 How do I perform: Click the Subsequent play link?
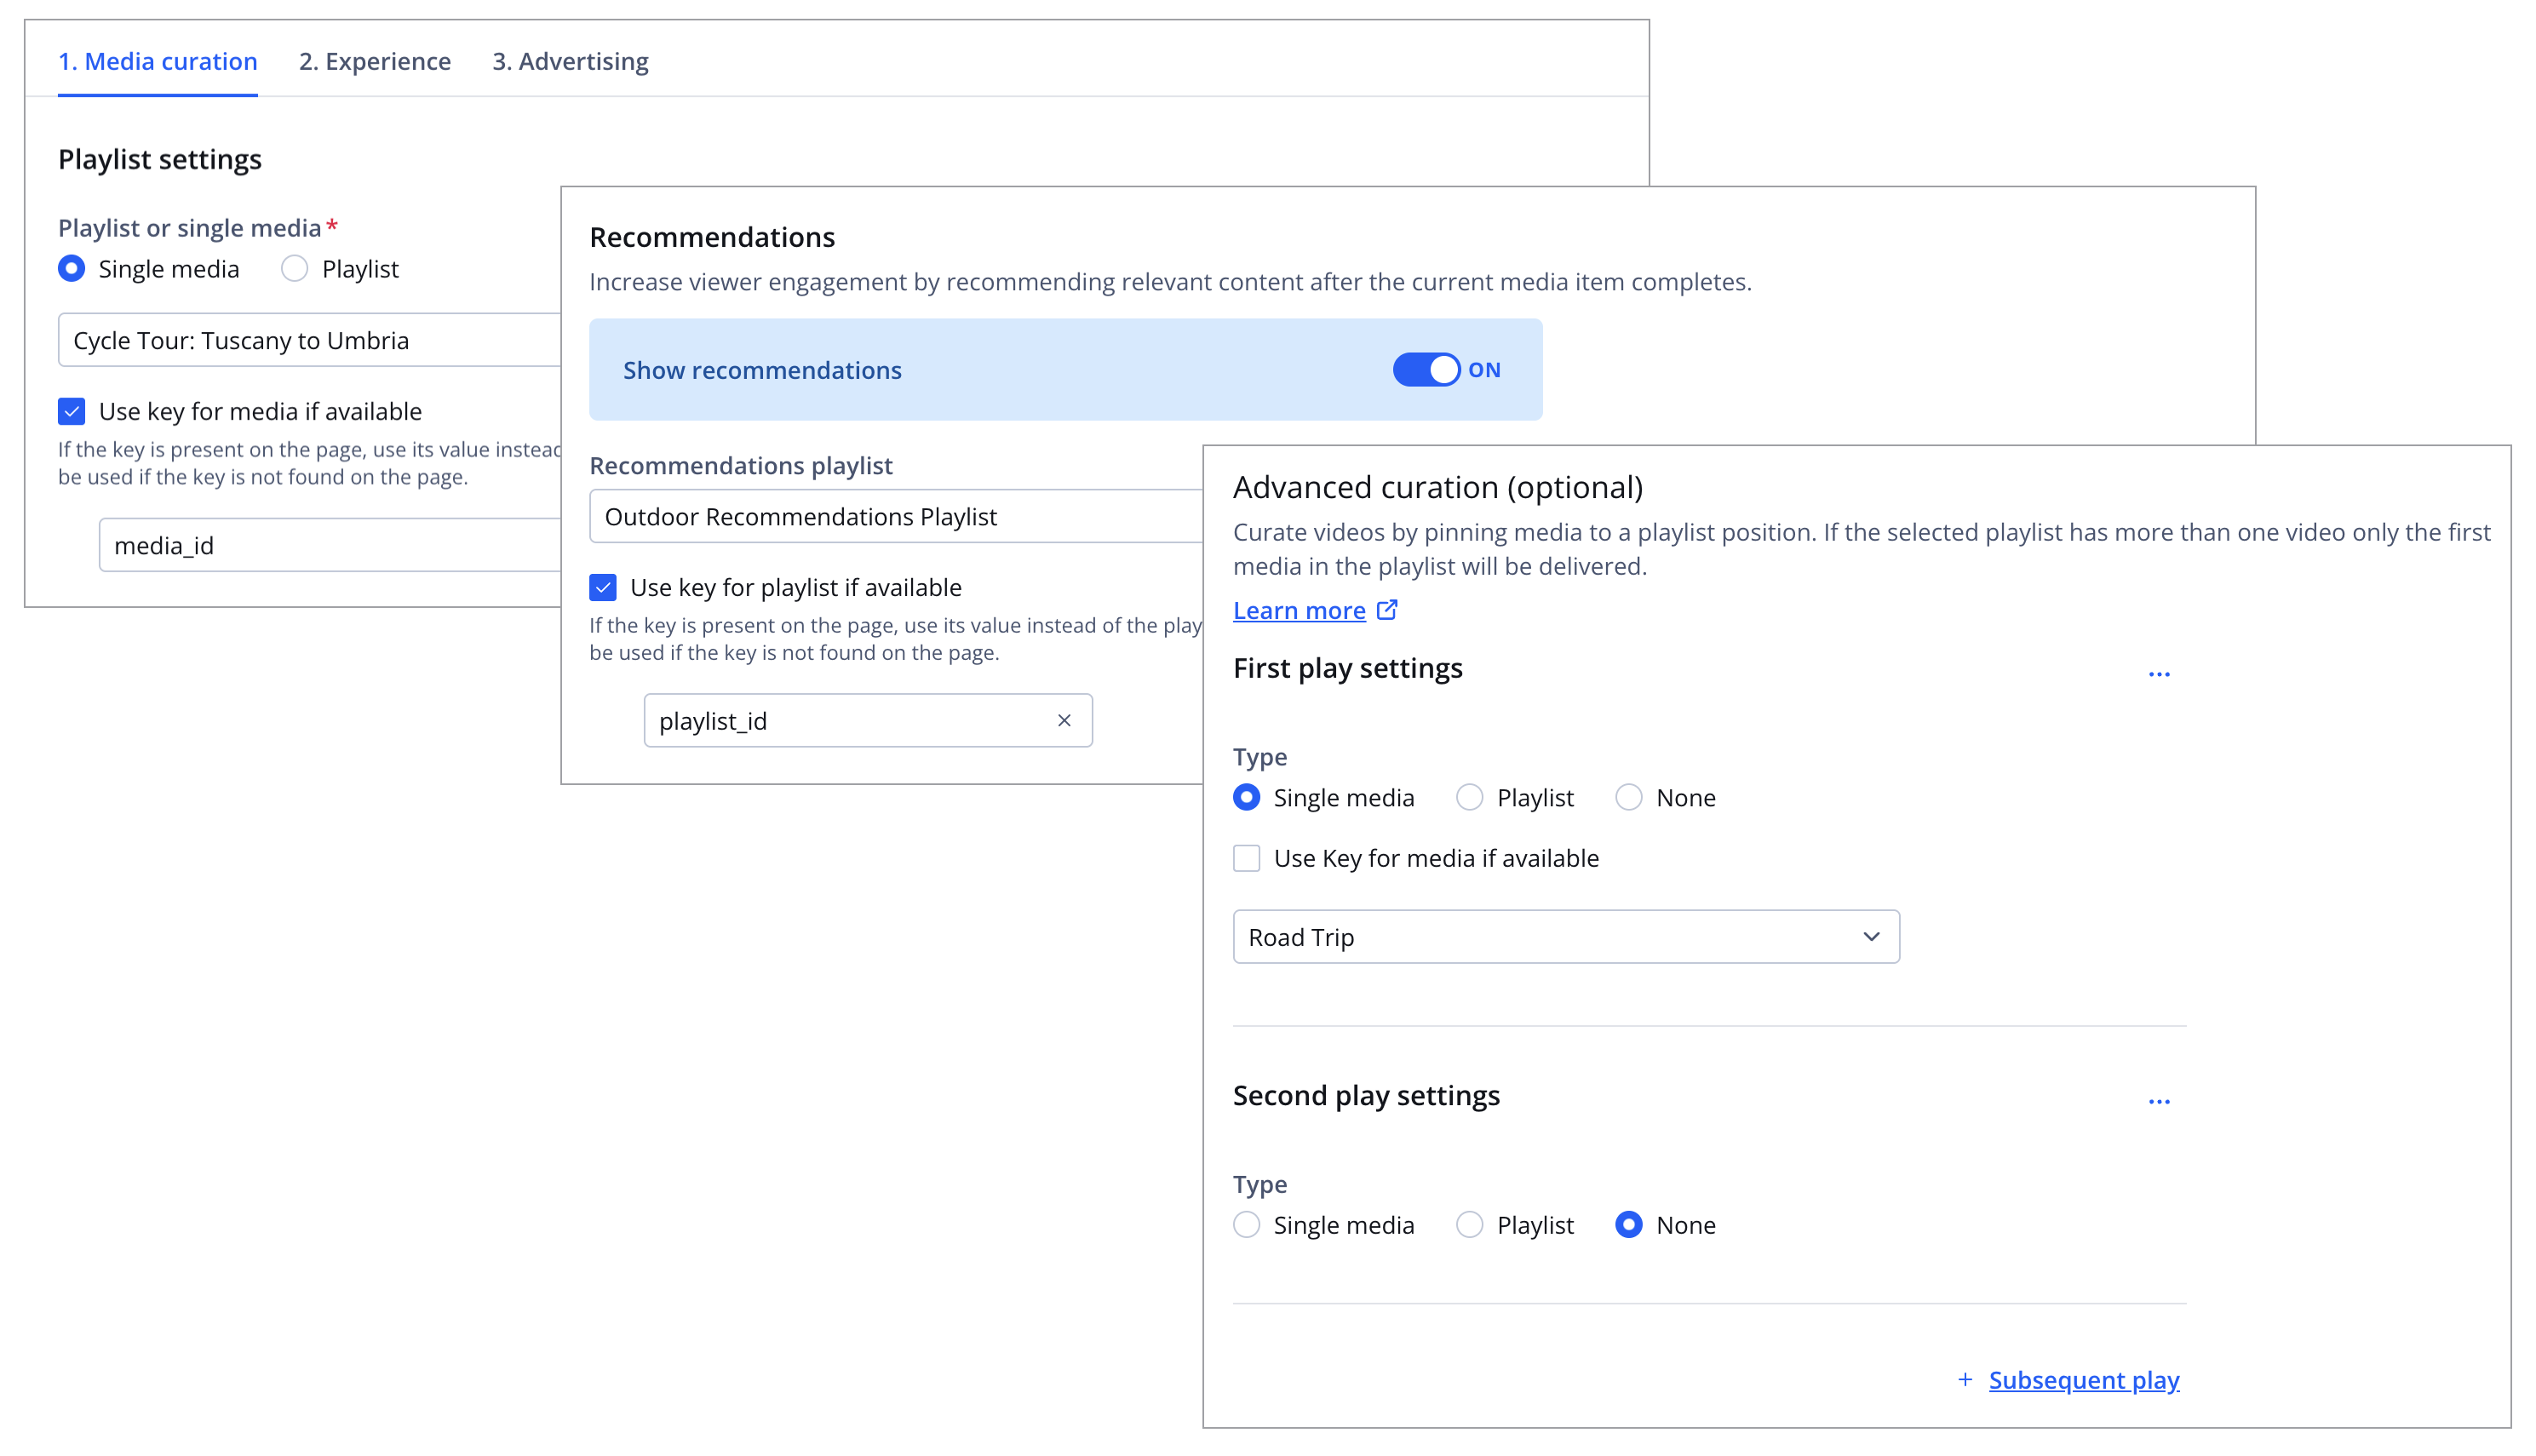pos(2084,1380)
